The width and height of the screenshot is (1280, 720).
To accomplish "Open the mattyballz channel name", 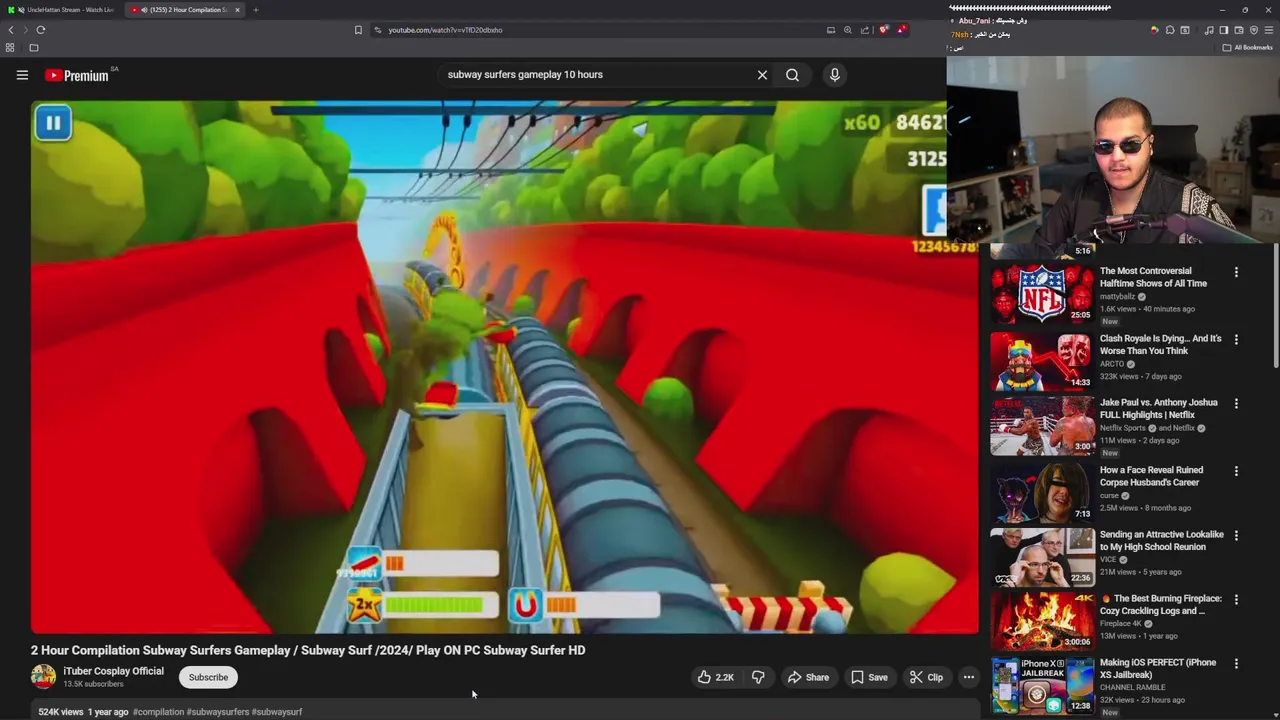I will (x=1117, y=297).
